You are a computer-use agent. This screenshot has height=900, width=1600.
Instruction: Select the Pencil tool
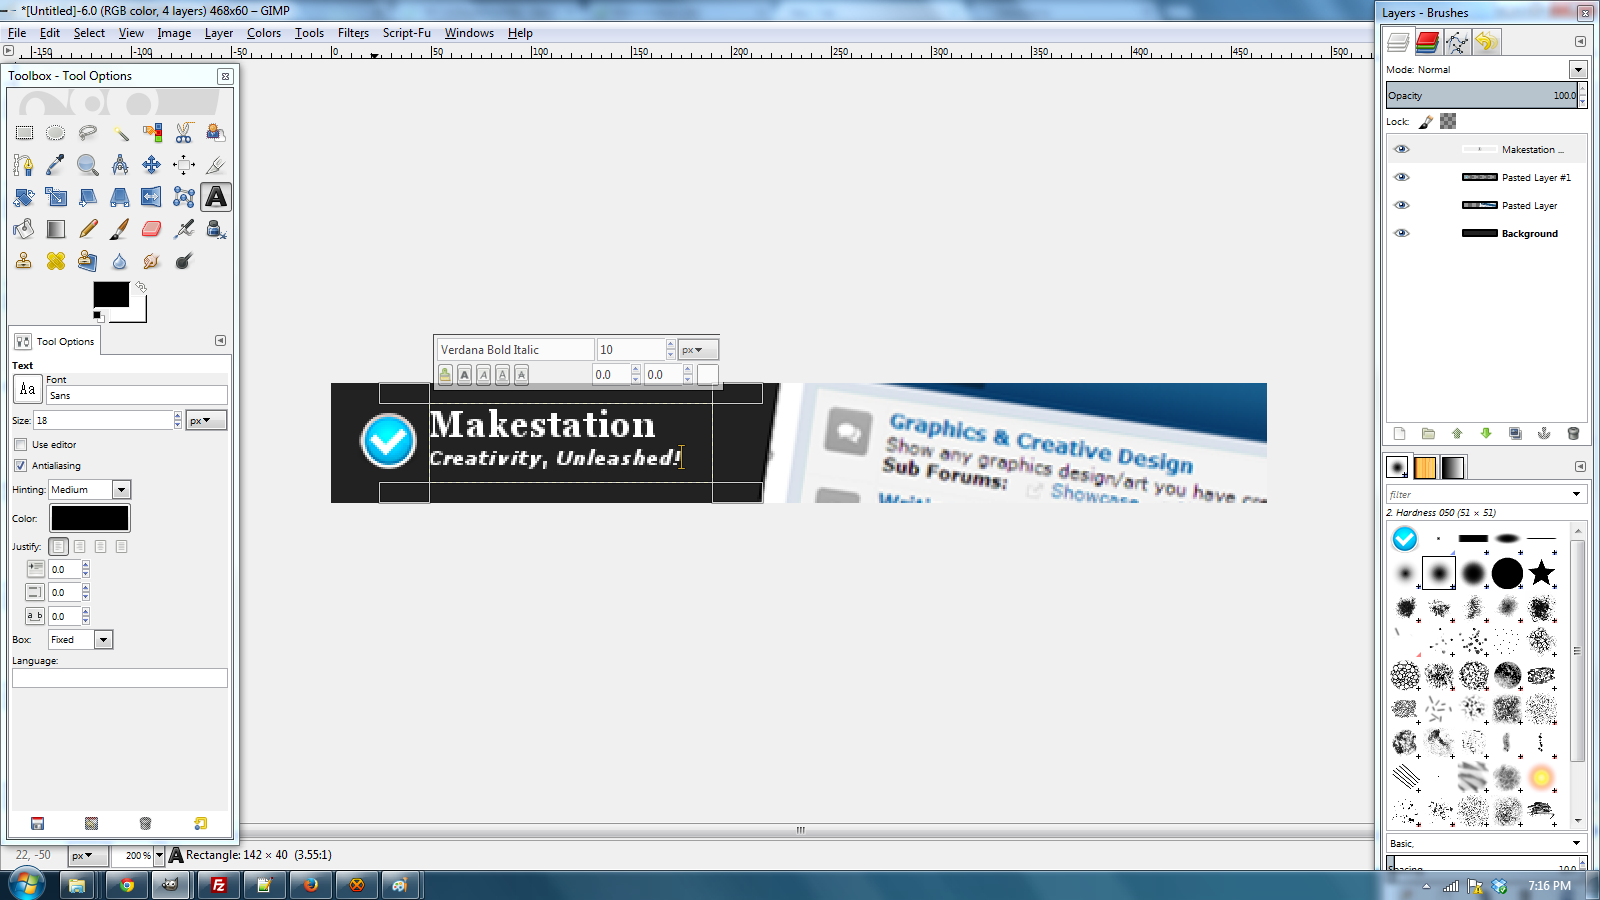click(x=88, y=229)
